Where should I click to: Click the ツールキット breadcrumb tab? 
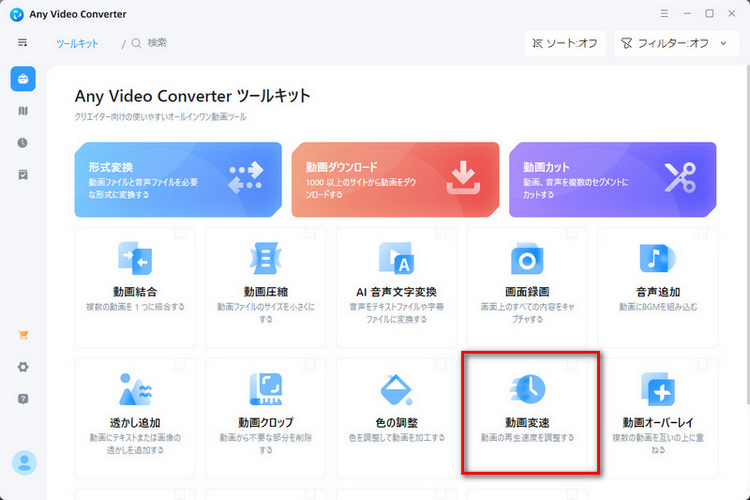click(77, 44)
